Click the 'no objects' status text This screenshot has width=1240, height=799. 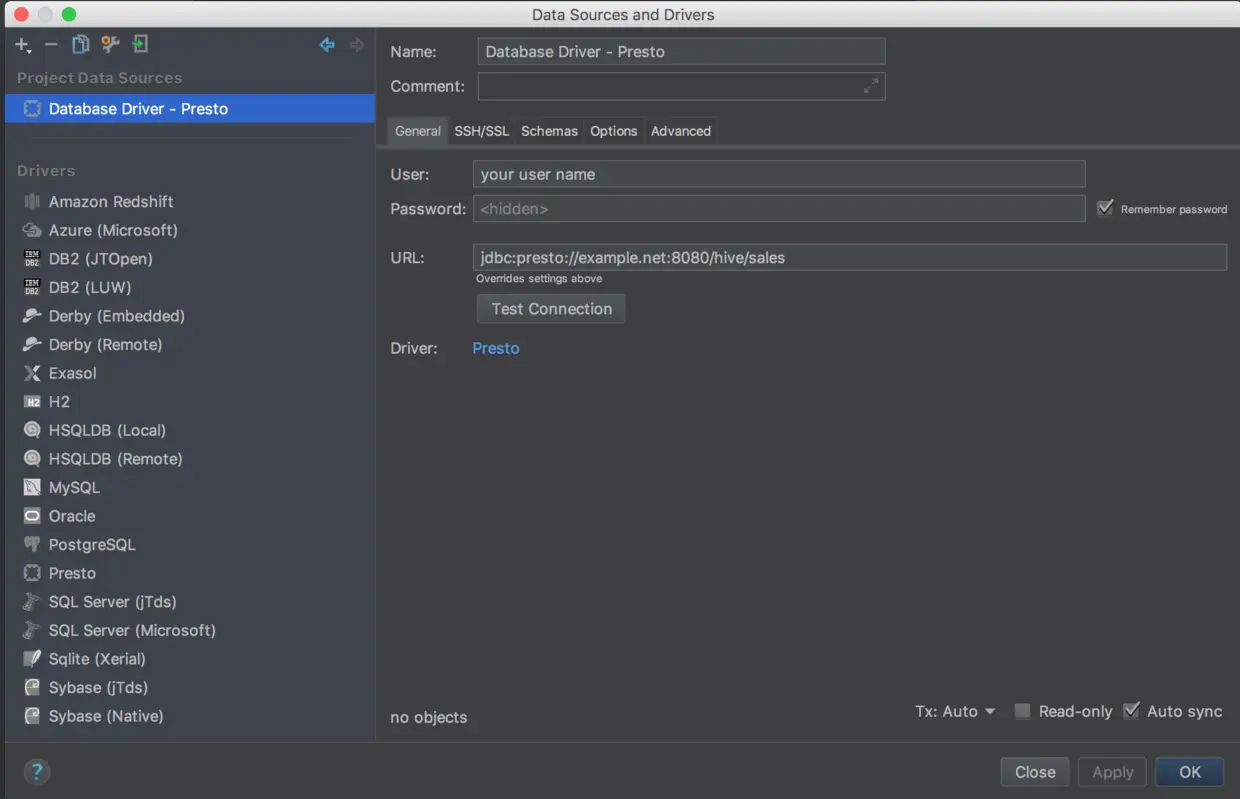tap(428, 717)
